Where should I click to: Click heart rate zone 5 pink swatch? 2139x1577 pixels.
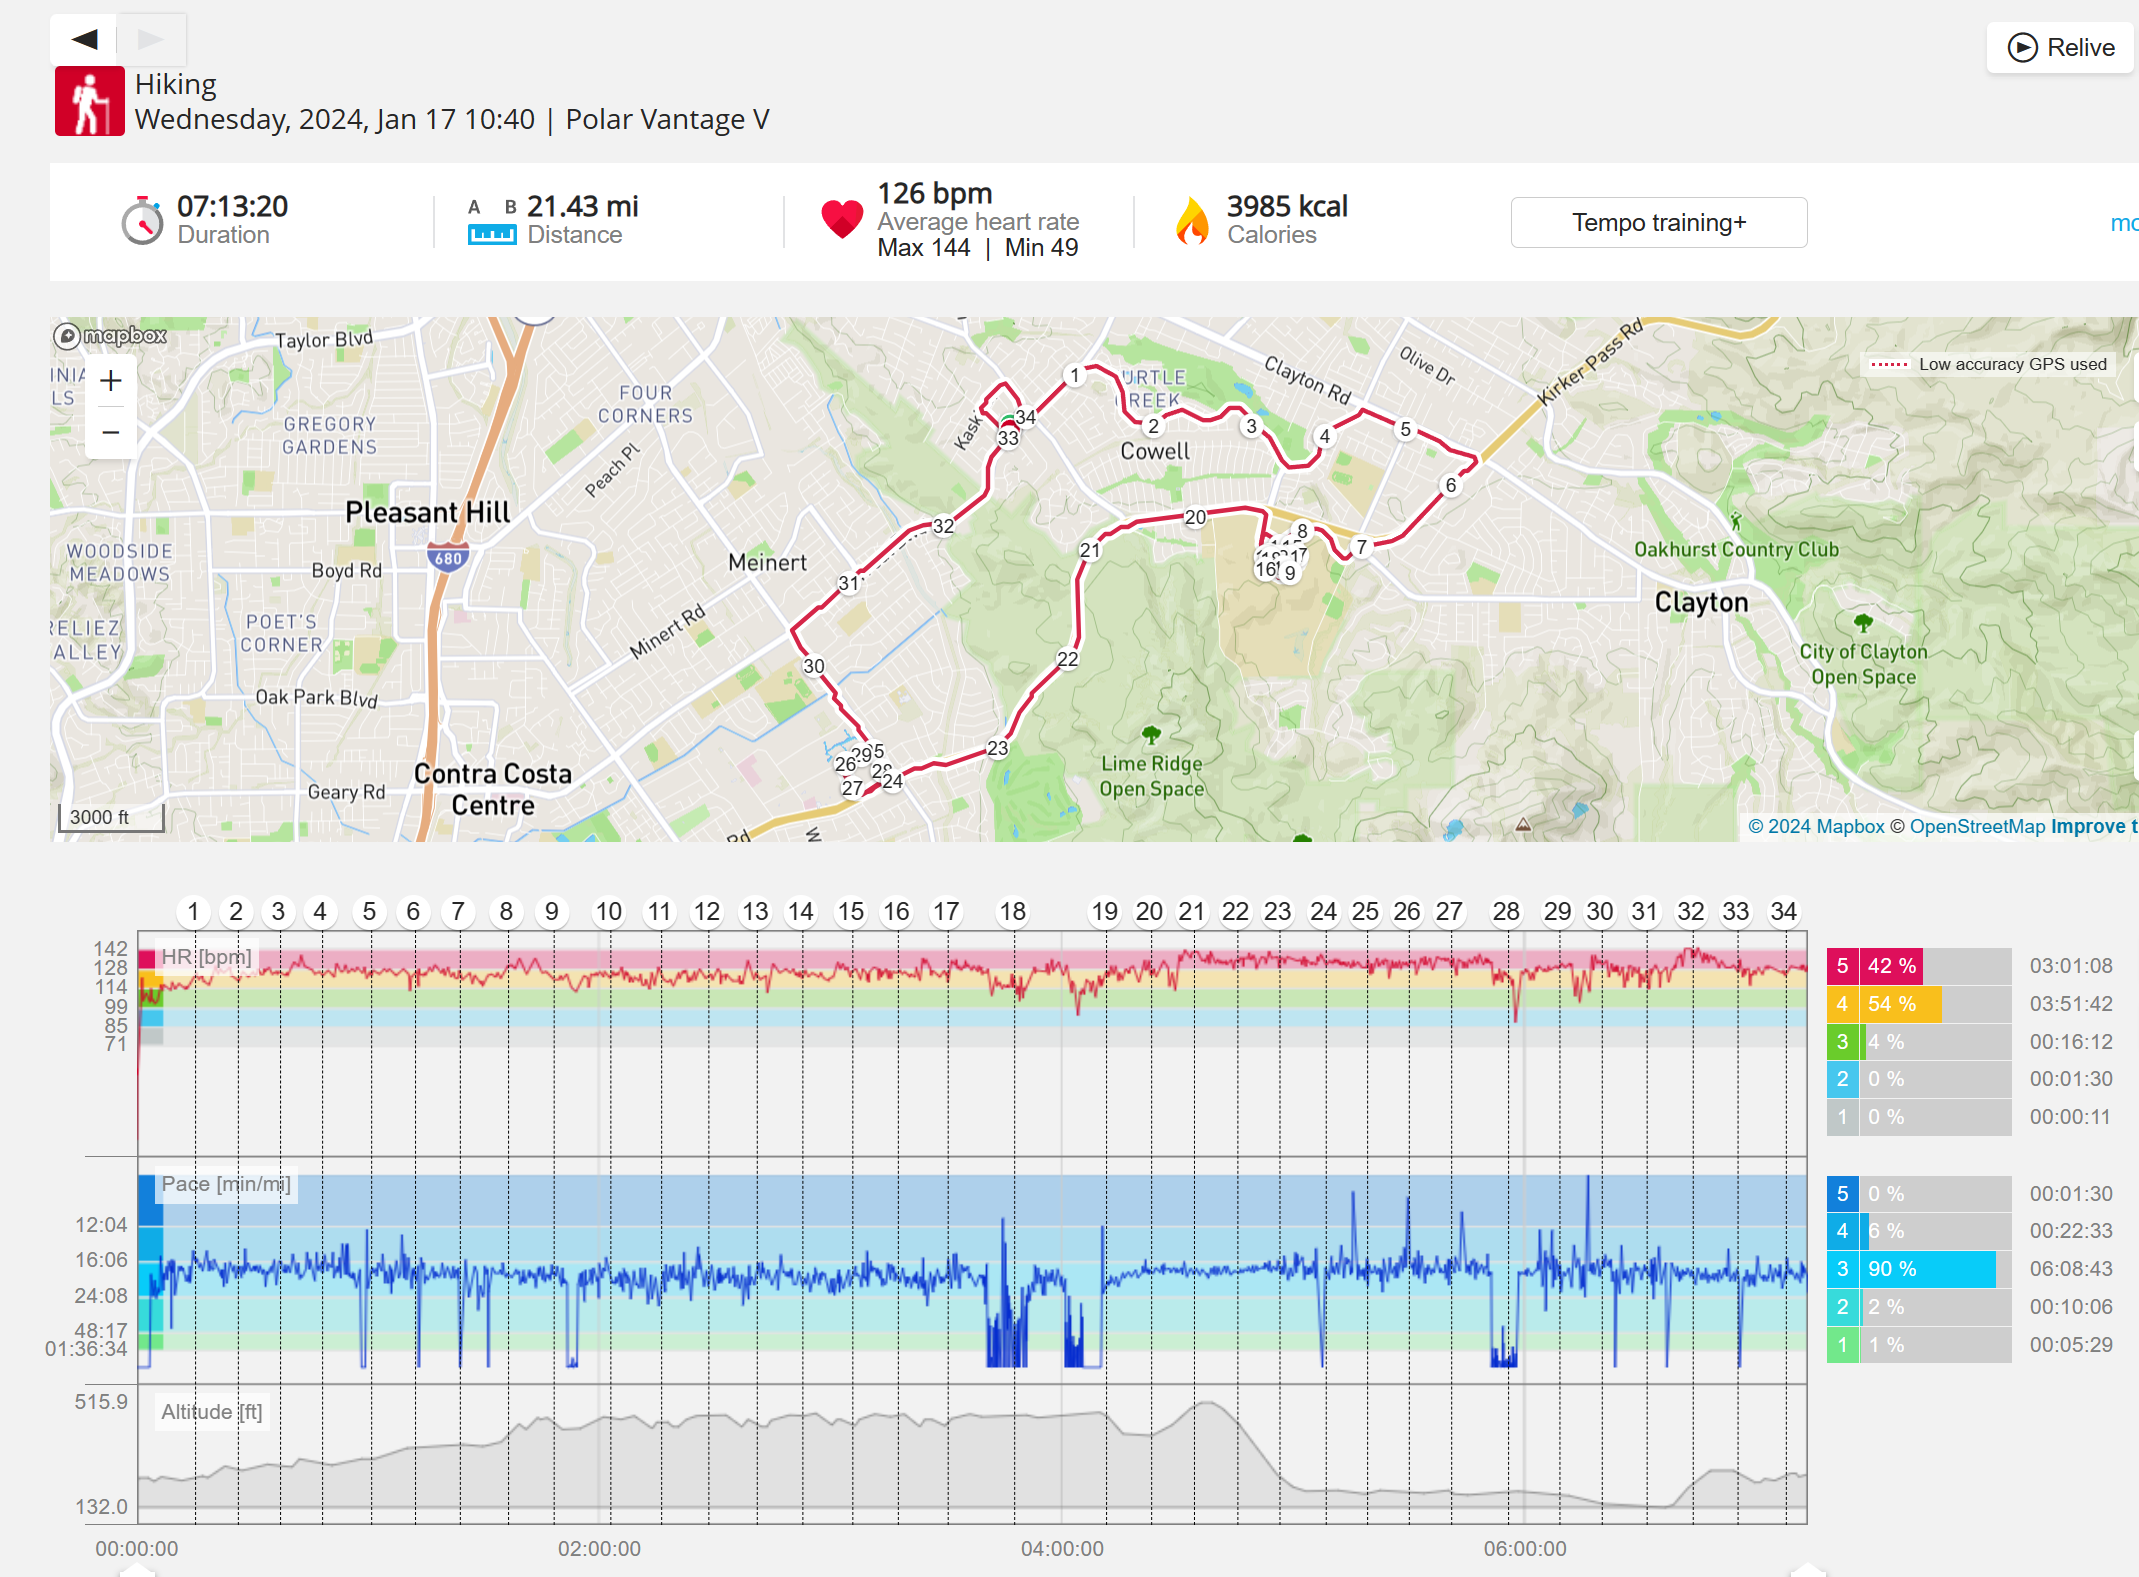click(1842, 966)
